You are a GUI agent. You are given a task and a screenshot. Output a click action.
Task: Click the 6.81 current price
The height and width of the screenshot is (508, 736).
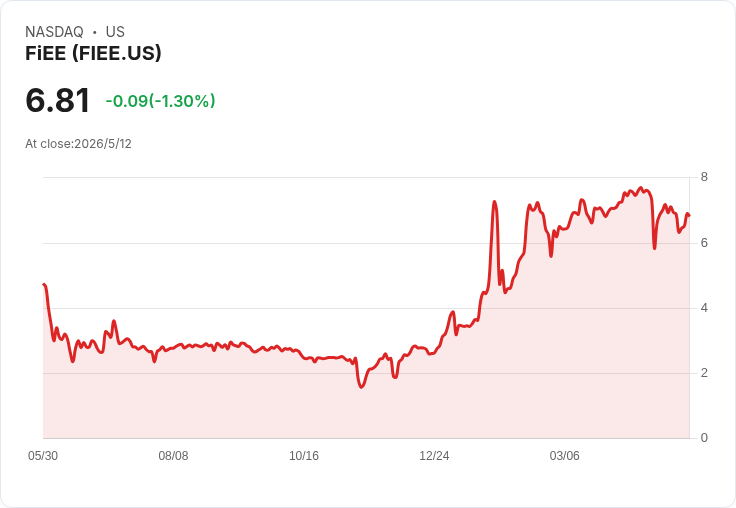[57, 100]
